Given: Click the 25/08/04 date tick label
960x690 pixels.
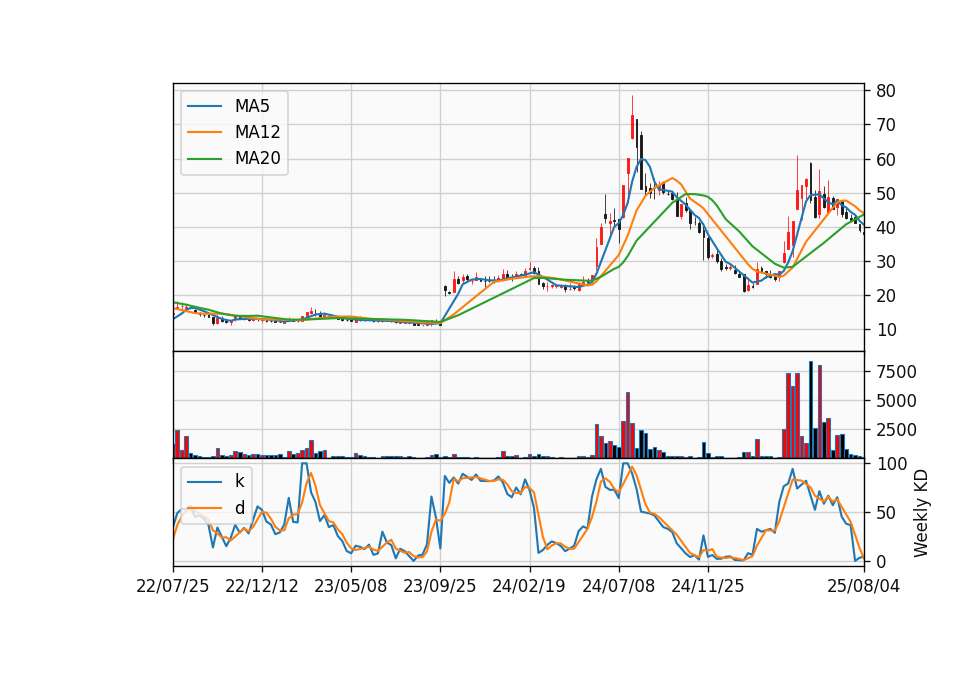Looking at the screenshot, I should point(864,586).
